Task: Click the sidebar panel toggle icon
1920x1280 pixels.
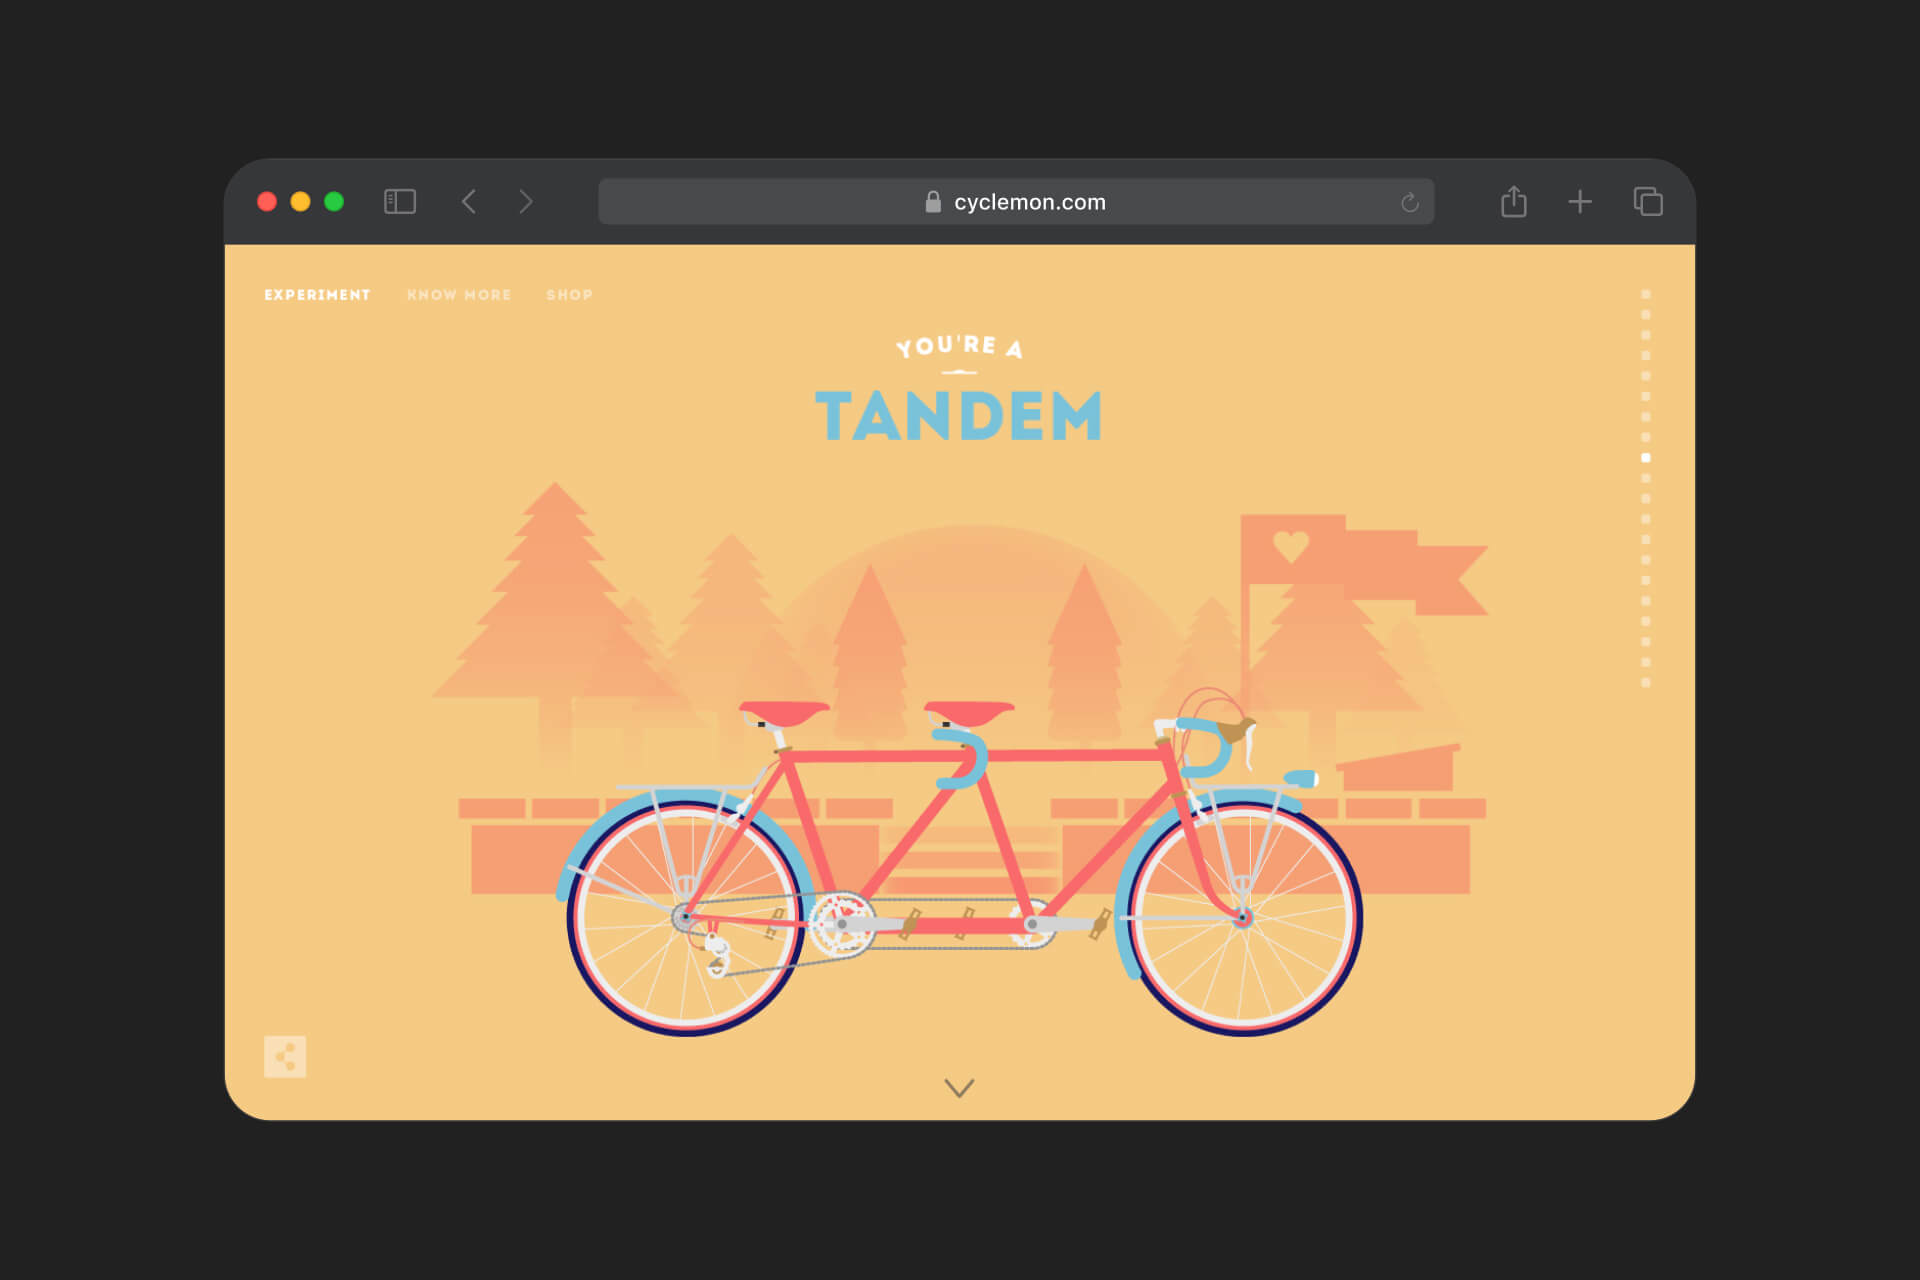Action: click(400, 200)
